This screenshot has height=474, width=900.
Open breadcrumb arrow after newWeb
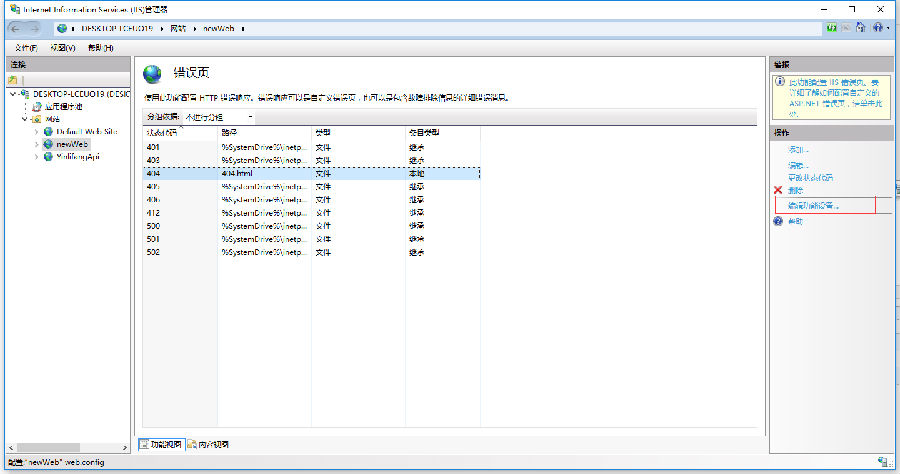point(243,28)
